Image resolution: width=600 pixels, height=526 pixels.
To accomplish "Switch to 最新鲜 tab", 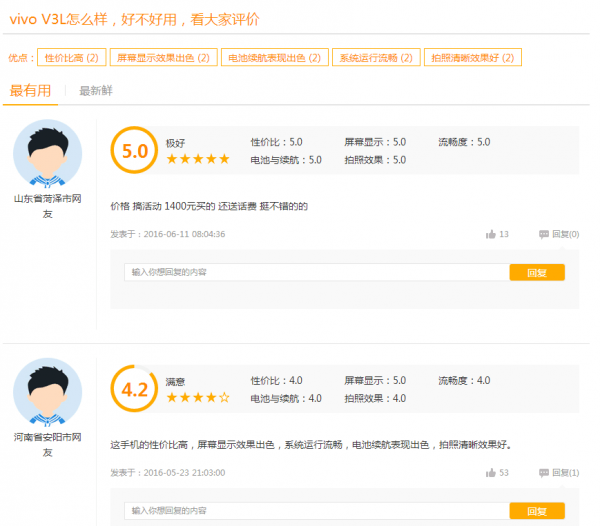I will click(96, 91).
